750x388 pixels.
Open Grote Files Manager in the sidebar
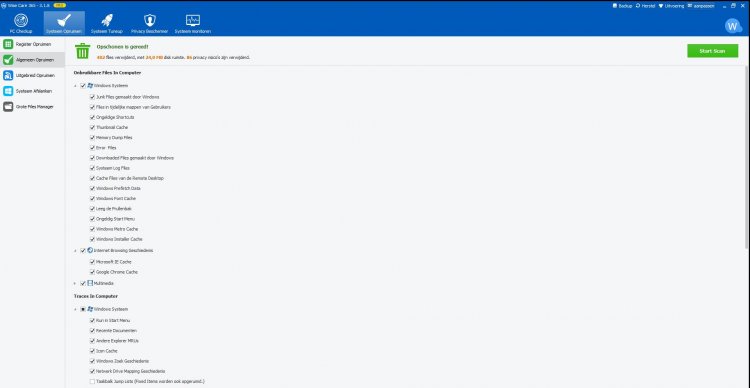click(x=33, y=107)
